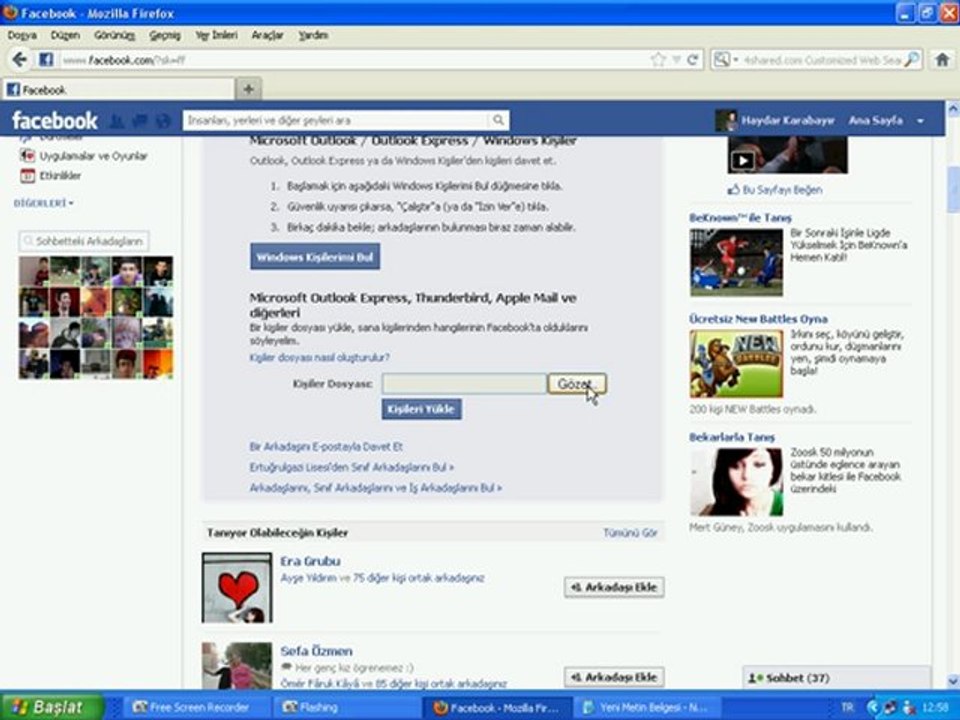The width and height of the screenshot is (960, 720).
Task: Click the BeKnown soccer ad image
Action: (736, 262)
